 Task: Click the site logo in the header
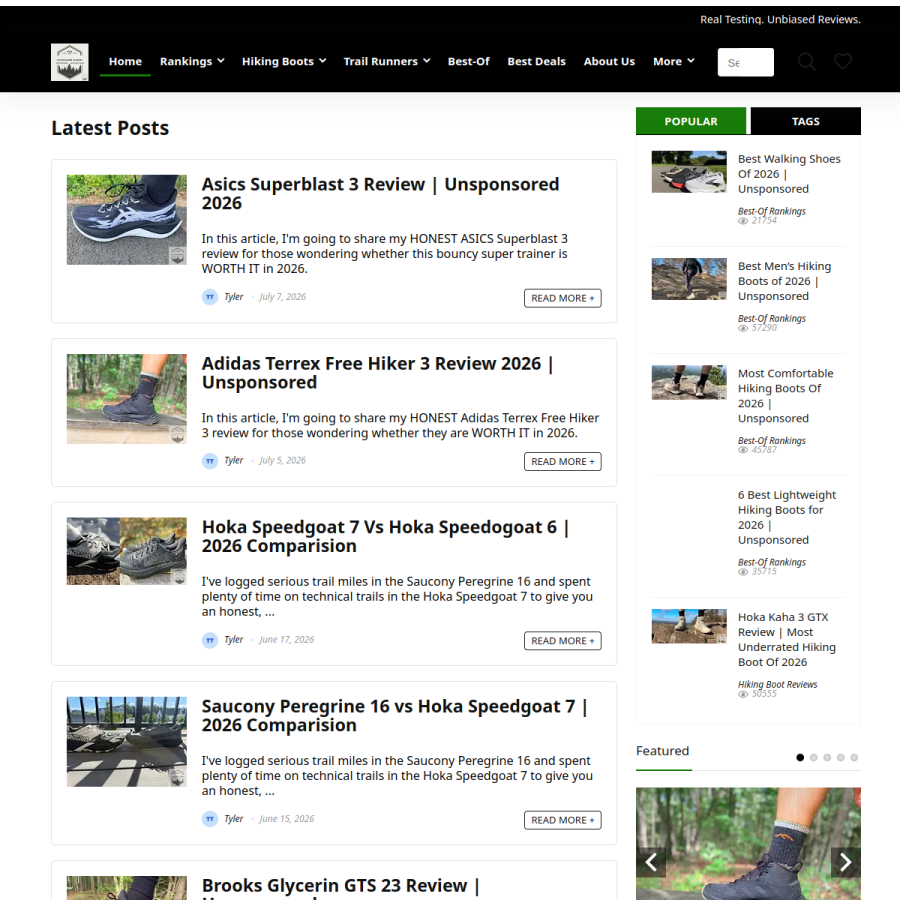tap(69, 62)
